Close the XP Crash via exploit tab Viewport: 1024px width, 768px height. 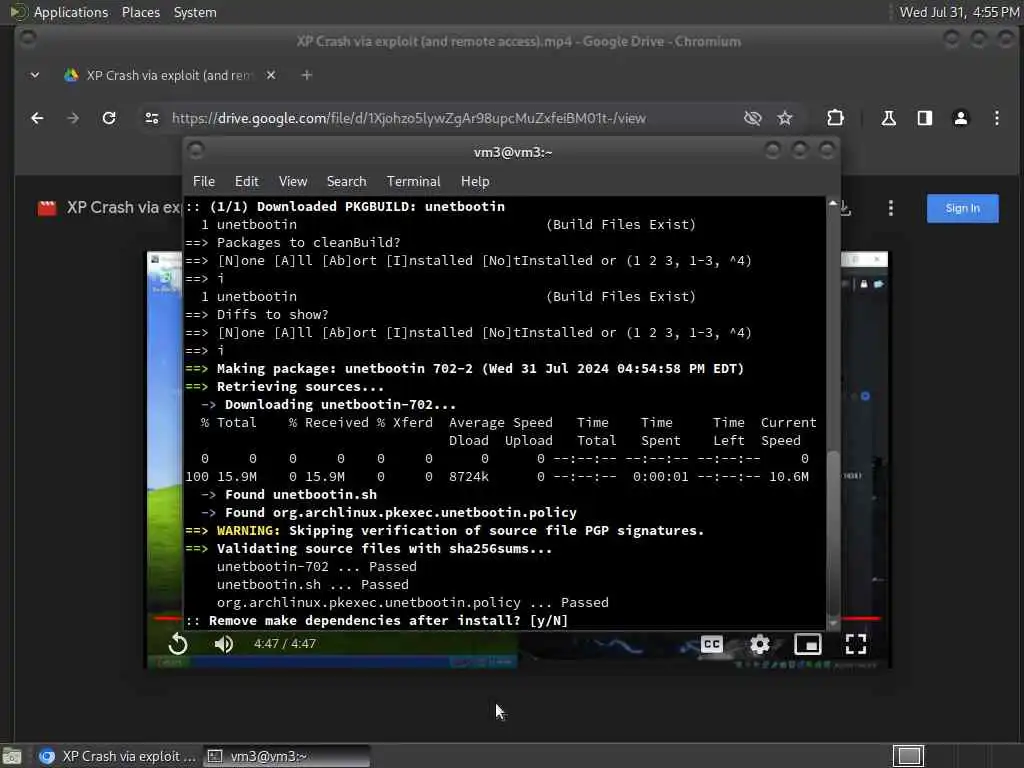pyautogui.click(x=271, y=75)
